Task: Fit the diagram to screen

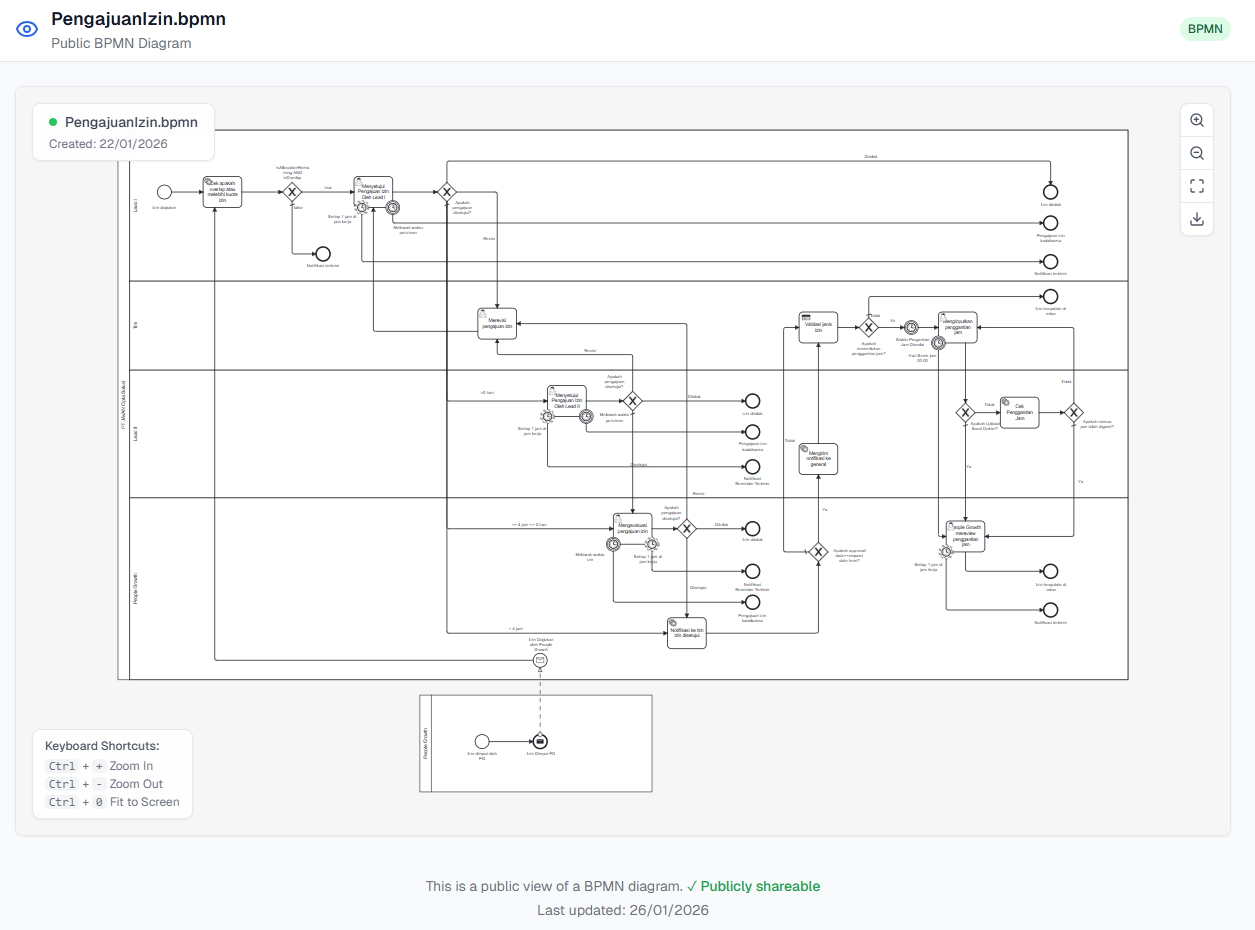Action: (x=1197, y=185)
